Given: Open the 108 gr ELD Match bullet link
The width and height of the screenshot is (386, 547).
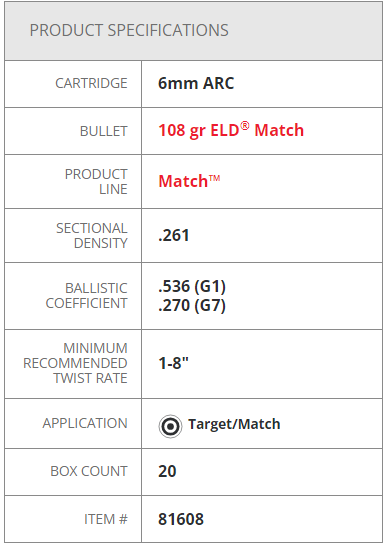Looking at the screenshot, I should [x=231, y=130].
